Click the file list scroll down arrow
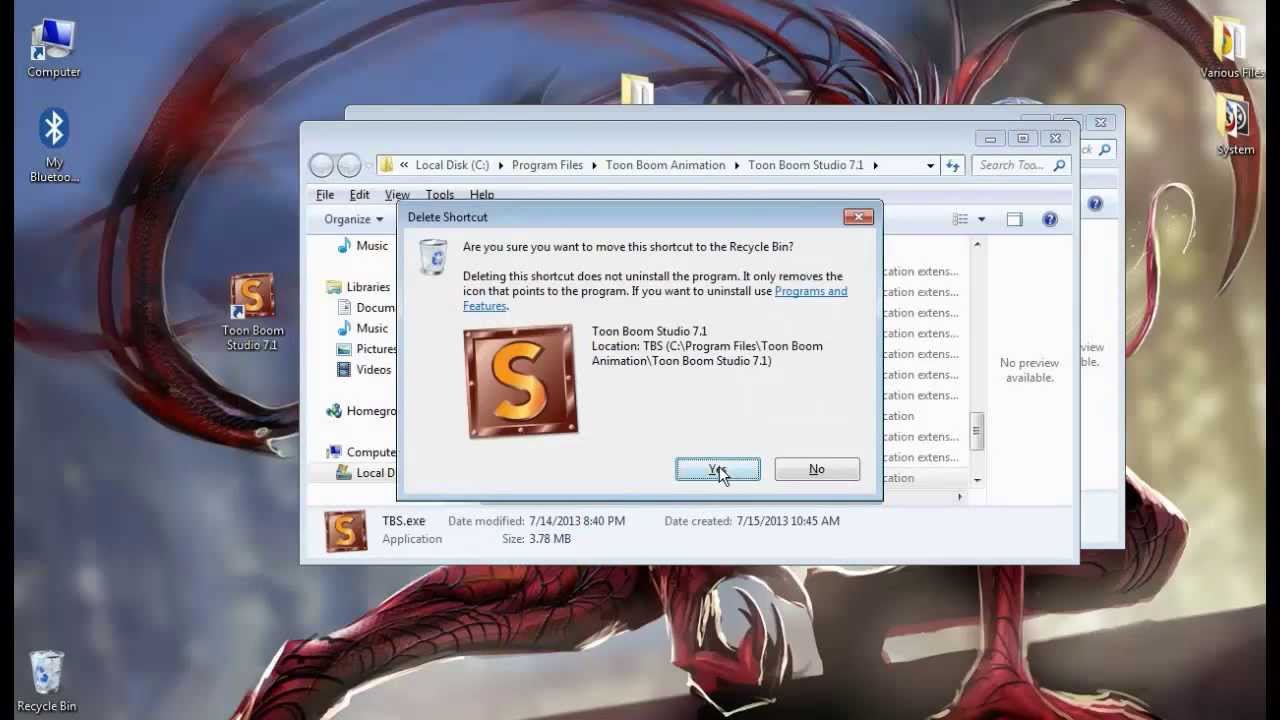This screenshot has width=1280, height=720. pyautogui.click(x=977, y=480)
